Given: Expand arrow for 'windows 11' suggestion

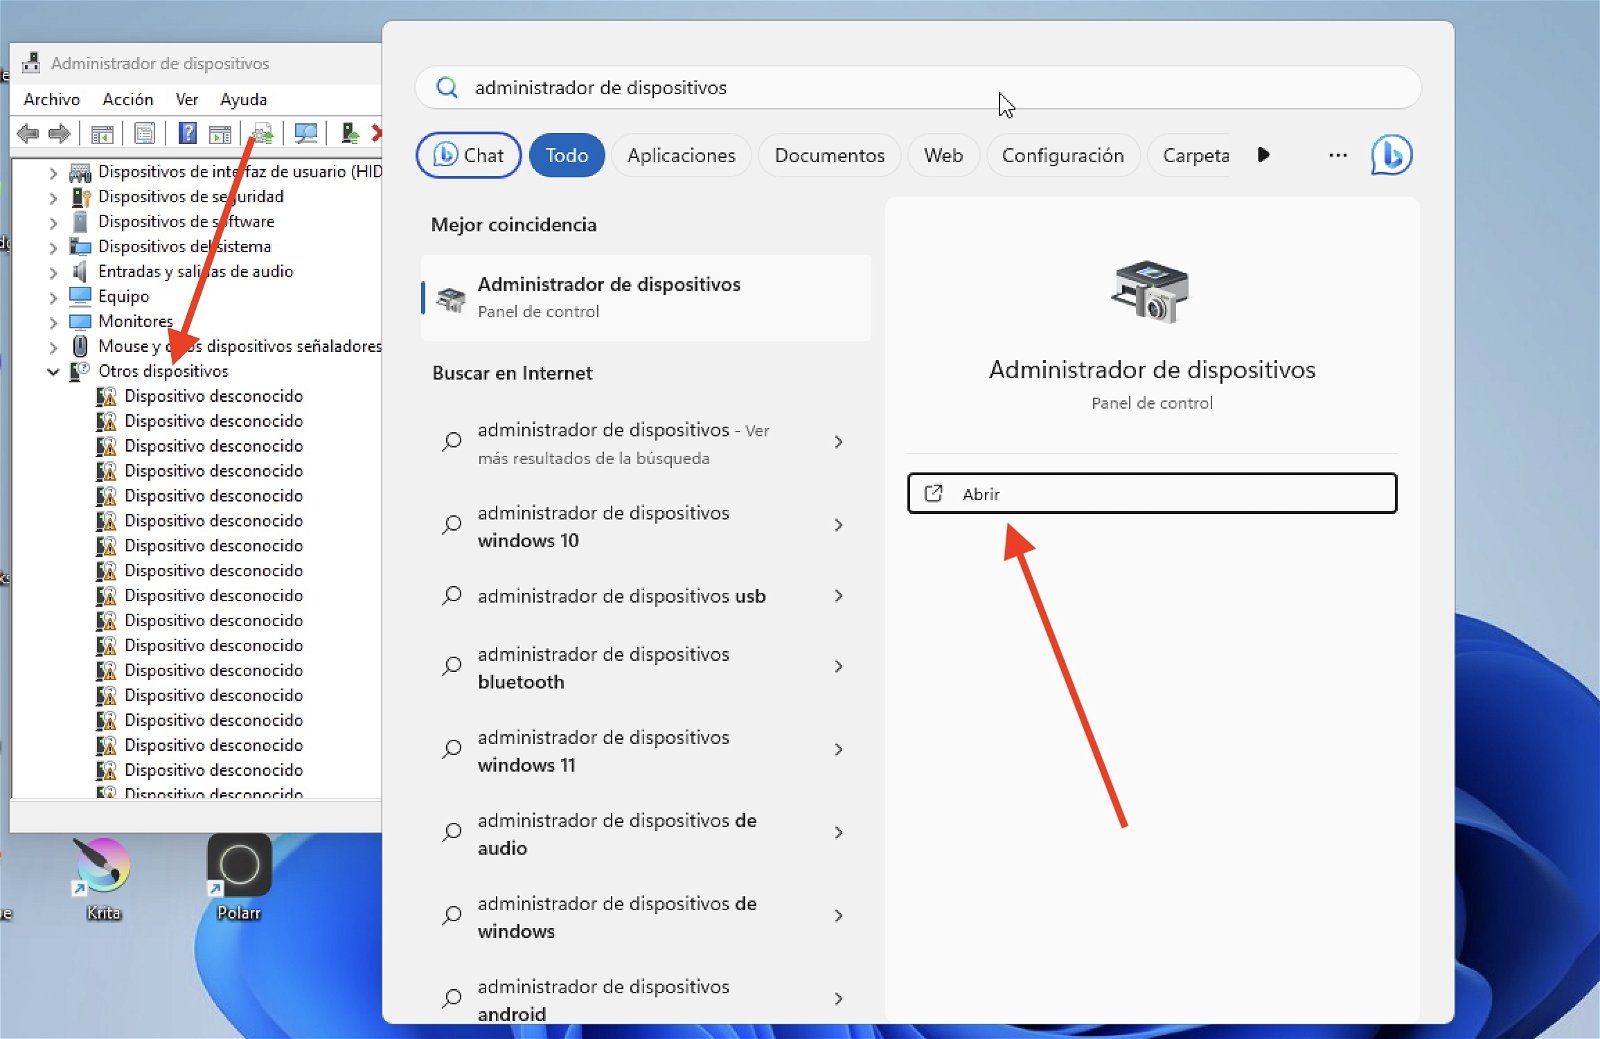Looking at the screenshot, I should pyautogui.click(x=838, y=750).
